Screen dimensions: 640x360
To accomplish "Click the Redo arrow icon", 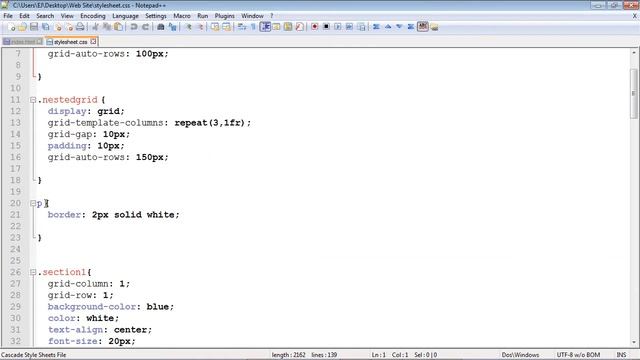I will (145, 27).
